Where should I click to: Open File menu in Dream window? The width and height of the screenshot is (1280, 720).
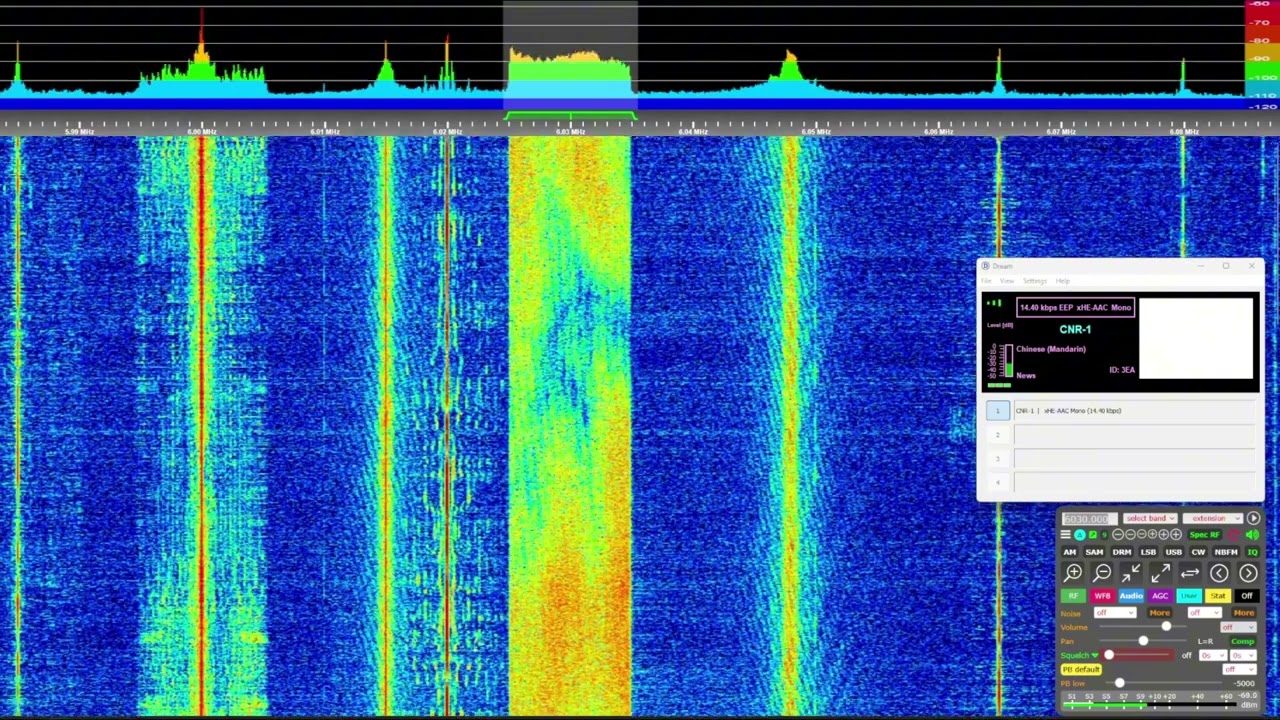pyautogui.click(x=986, y=281)
